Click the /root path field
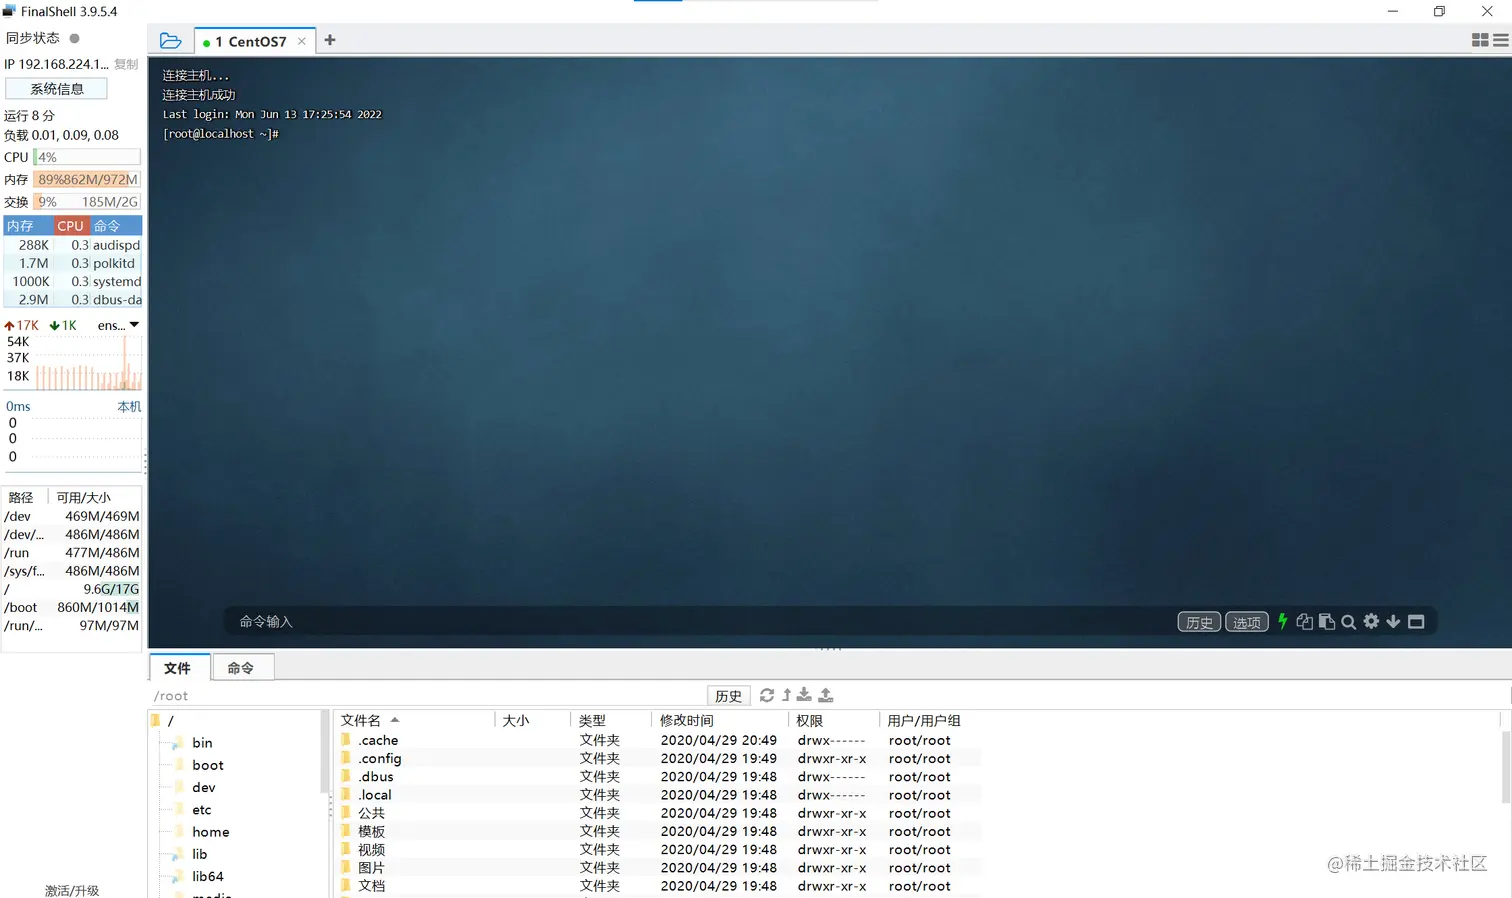This screenshot has width=1512, height=898. (x=427, y=696)
